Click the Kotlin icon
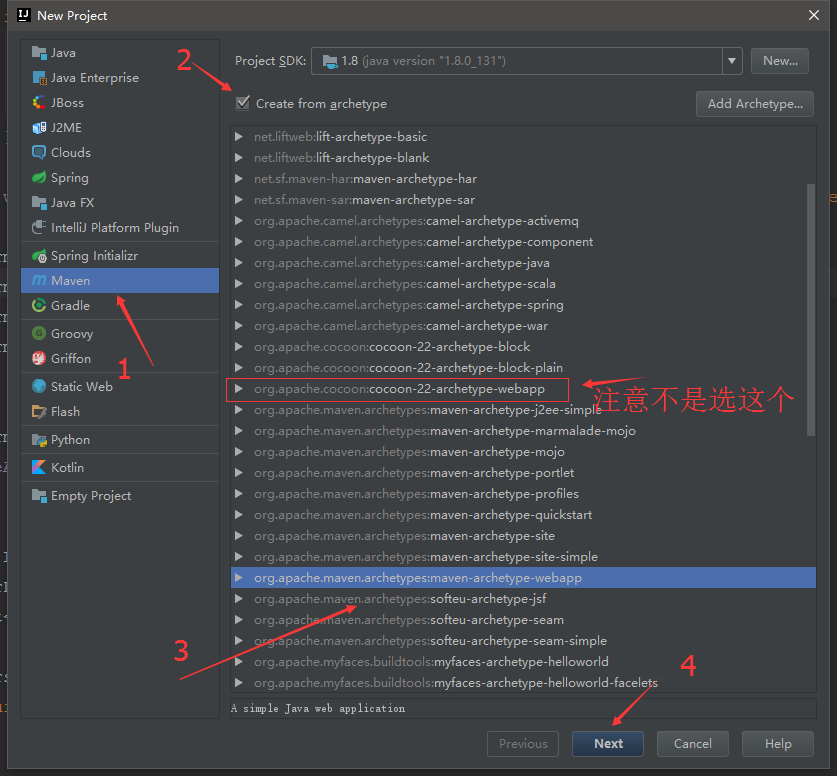This screenshot has width=837, height=776. click(x=39, y=468)
